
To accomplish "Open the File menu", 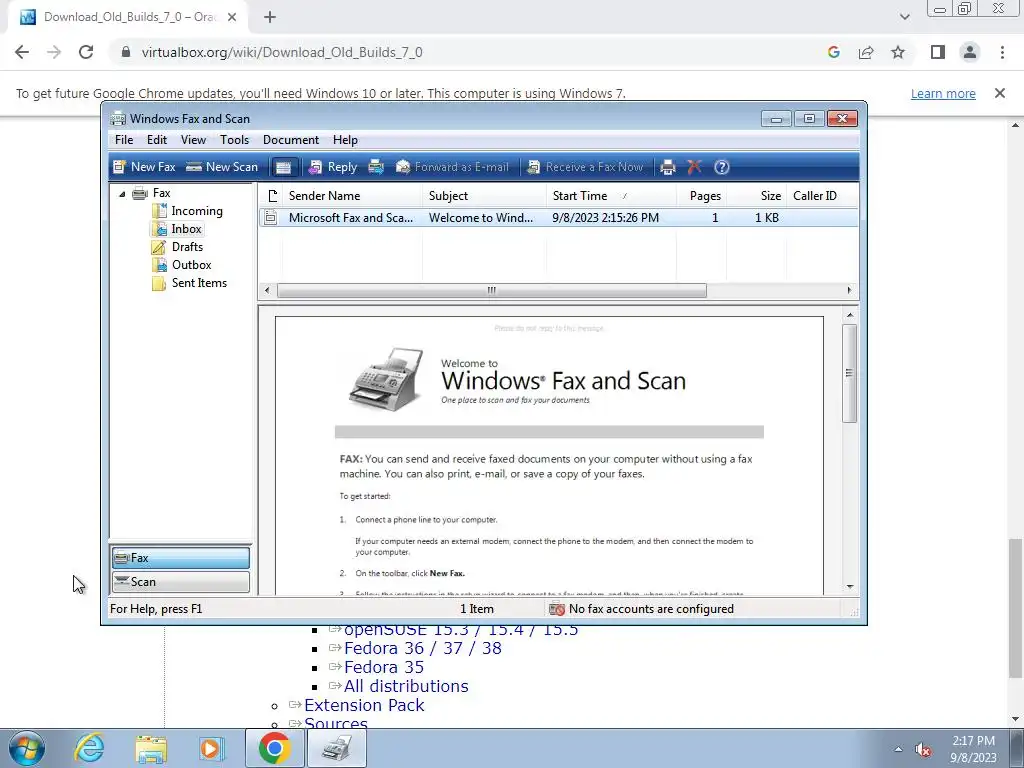I will tap(123, 140).
